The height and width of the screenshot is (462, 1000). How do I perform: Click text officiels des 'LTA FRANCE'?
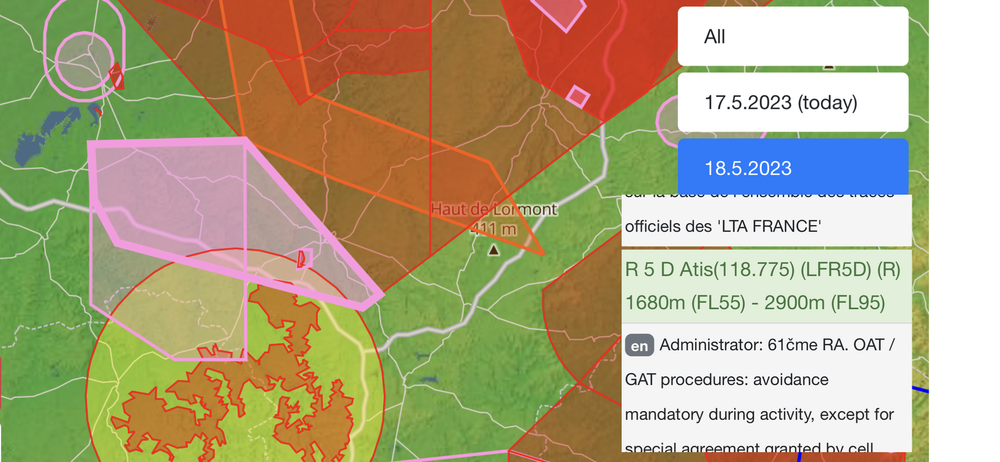721,225
